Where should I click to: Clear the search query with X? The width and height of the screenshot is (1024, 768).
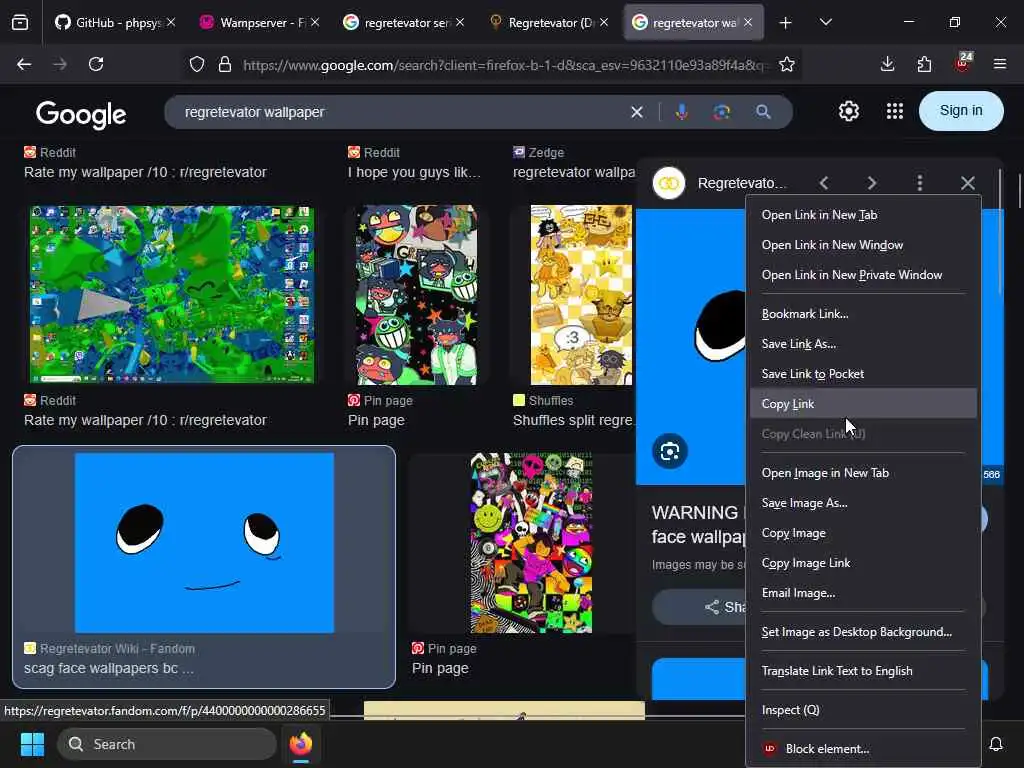click(x=637, y=112)
